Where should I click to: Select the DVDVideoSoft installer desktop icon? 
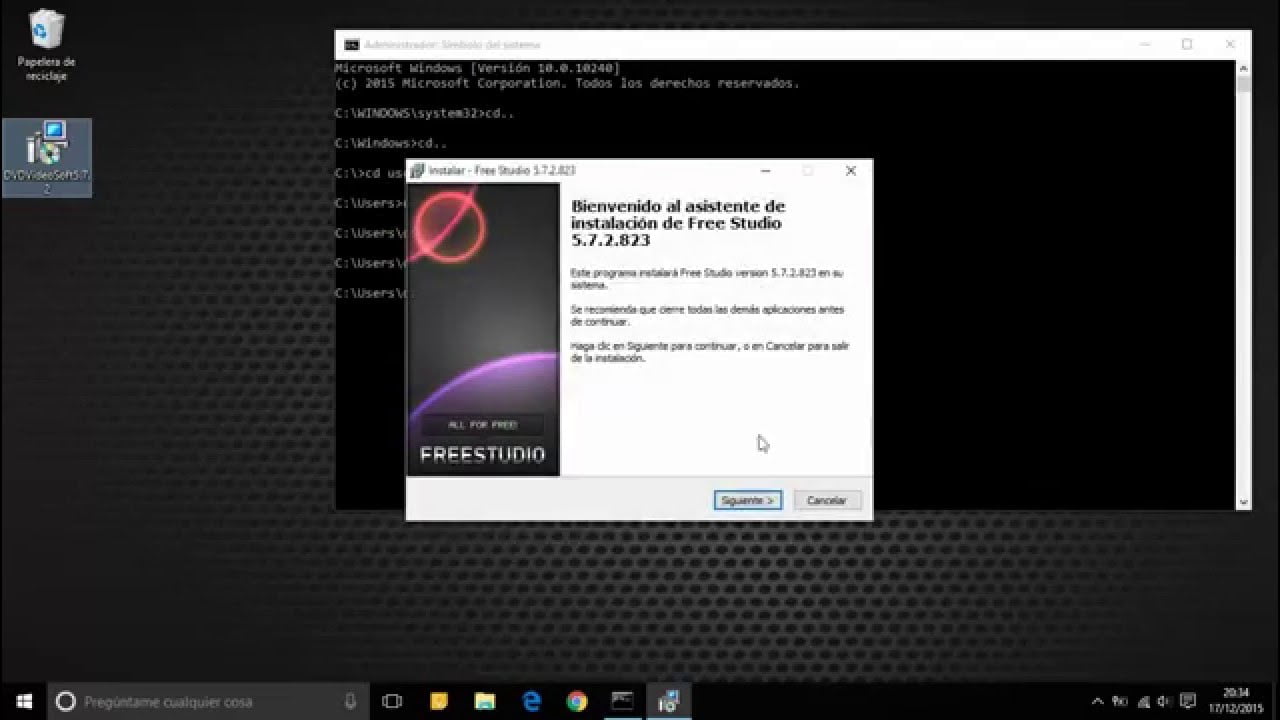tap(46, 157)
